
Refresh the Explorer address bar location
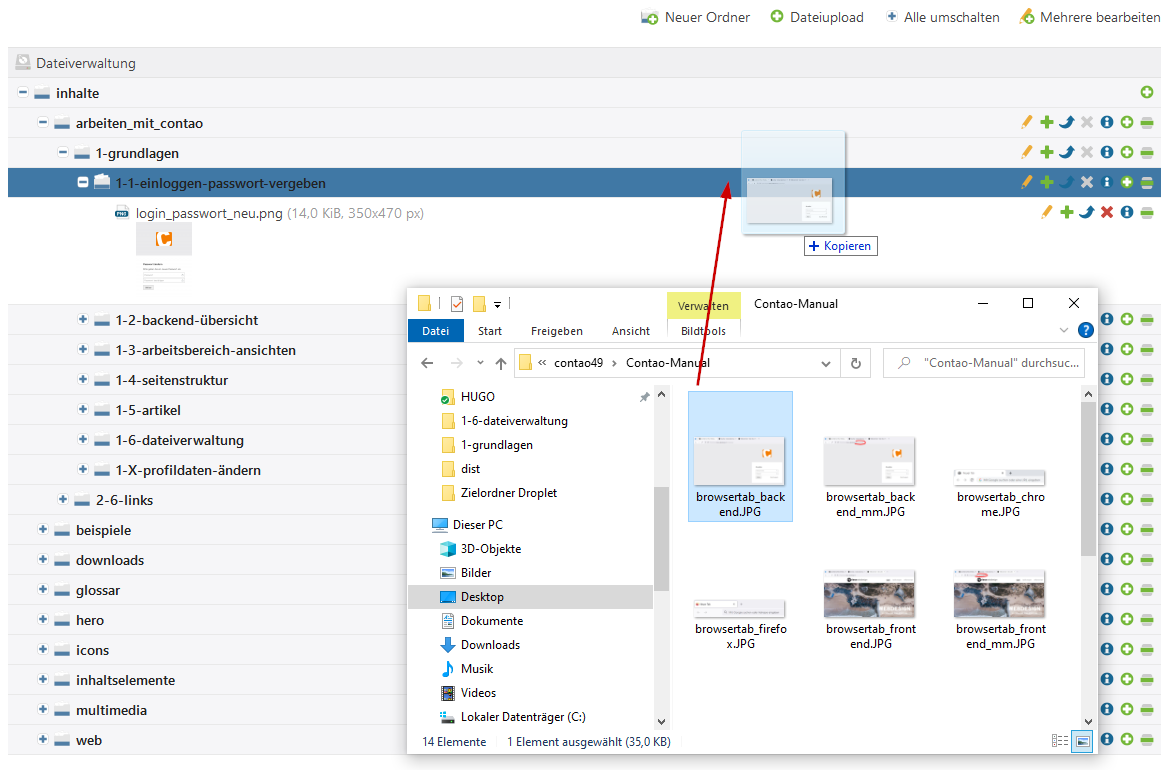[x=855, y=363]
